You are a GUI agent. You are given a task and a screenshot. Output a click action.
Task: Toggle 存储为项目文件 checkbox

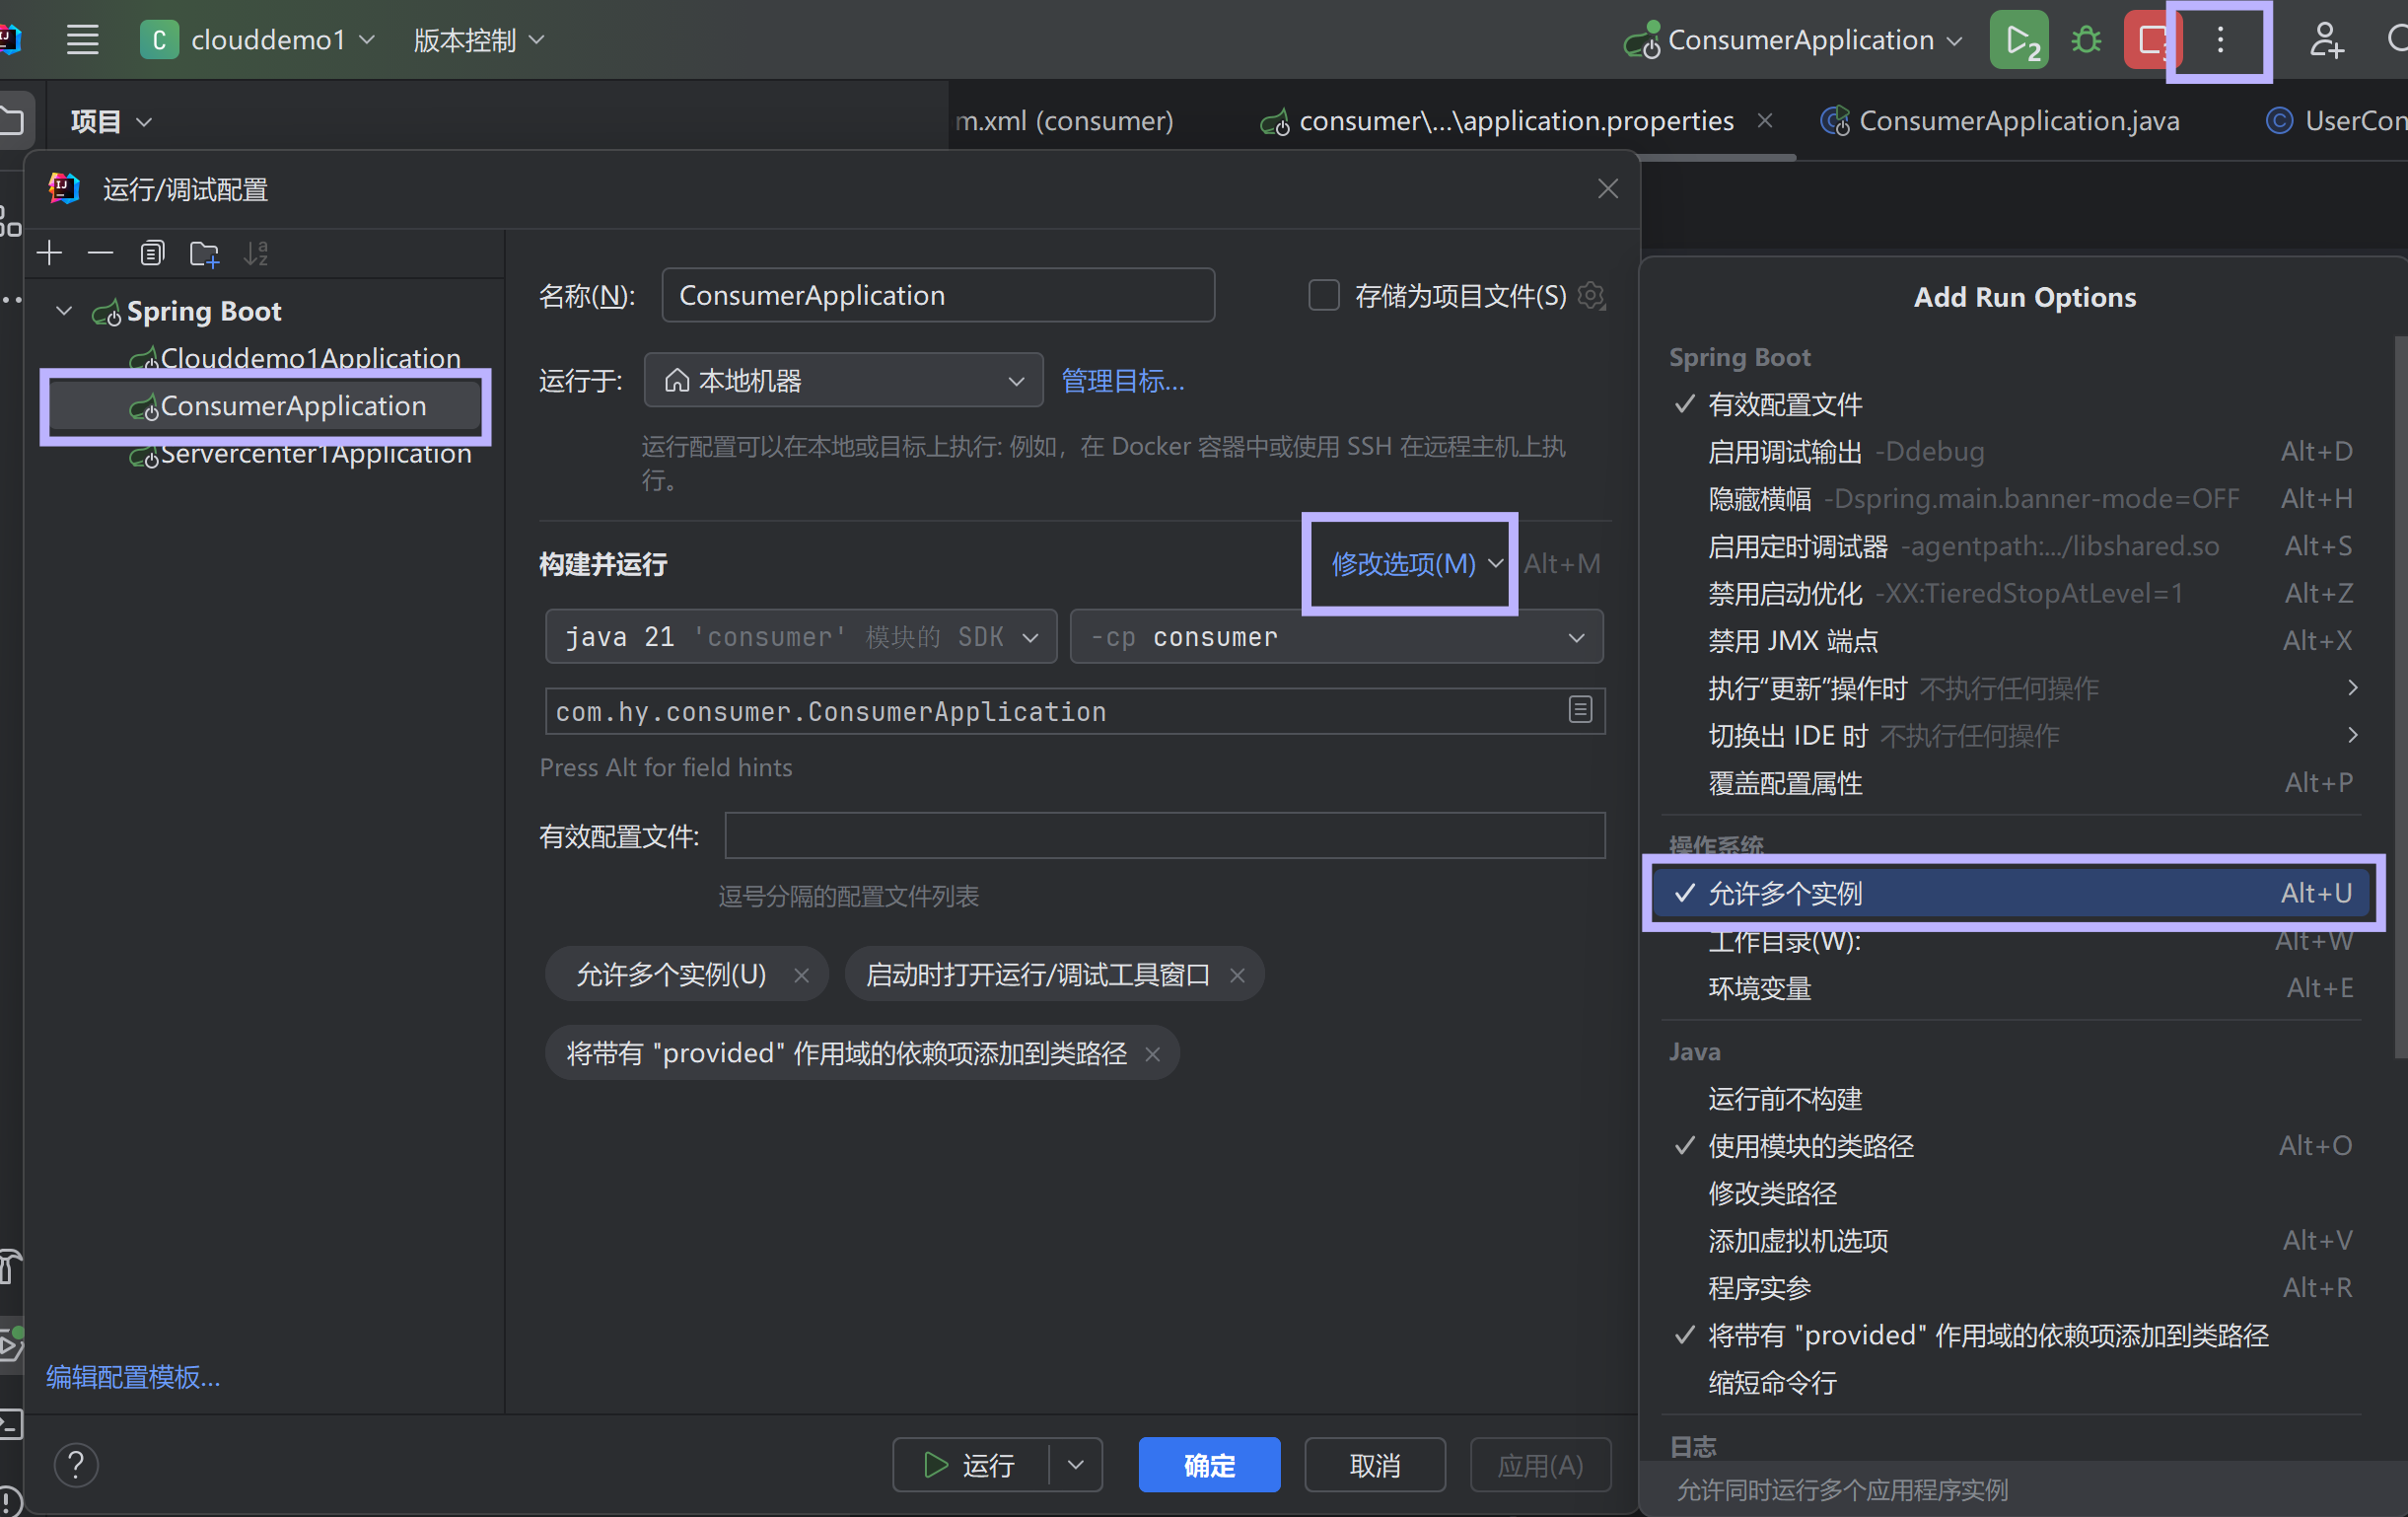[1323, 296]
